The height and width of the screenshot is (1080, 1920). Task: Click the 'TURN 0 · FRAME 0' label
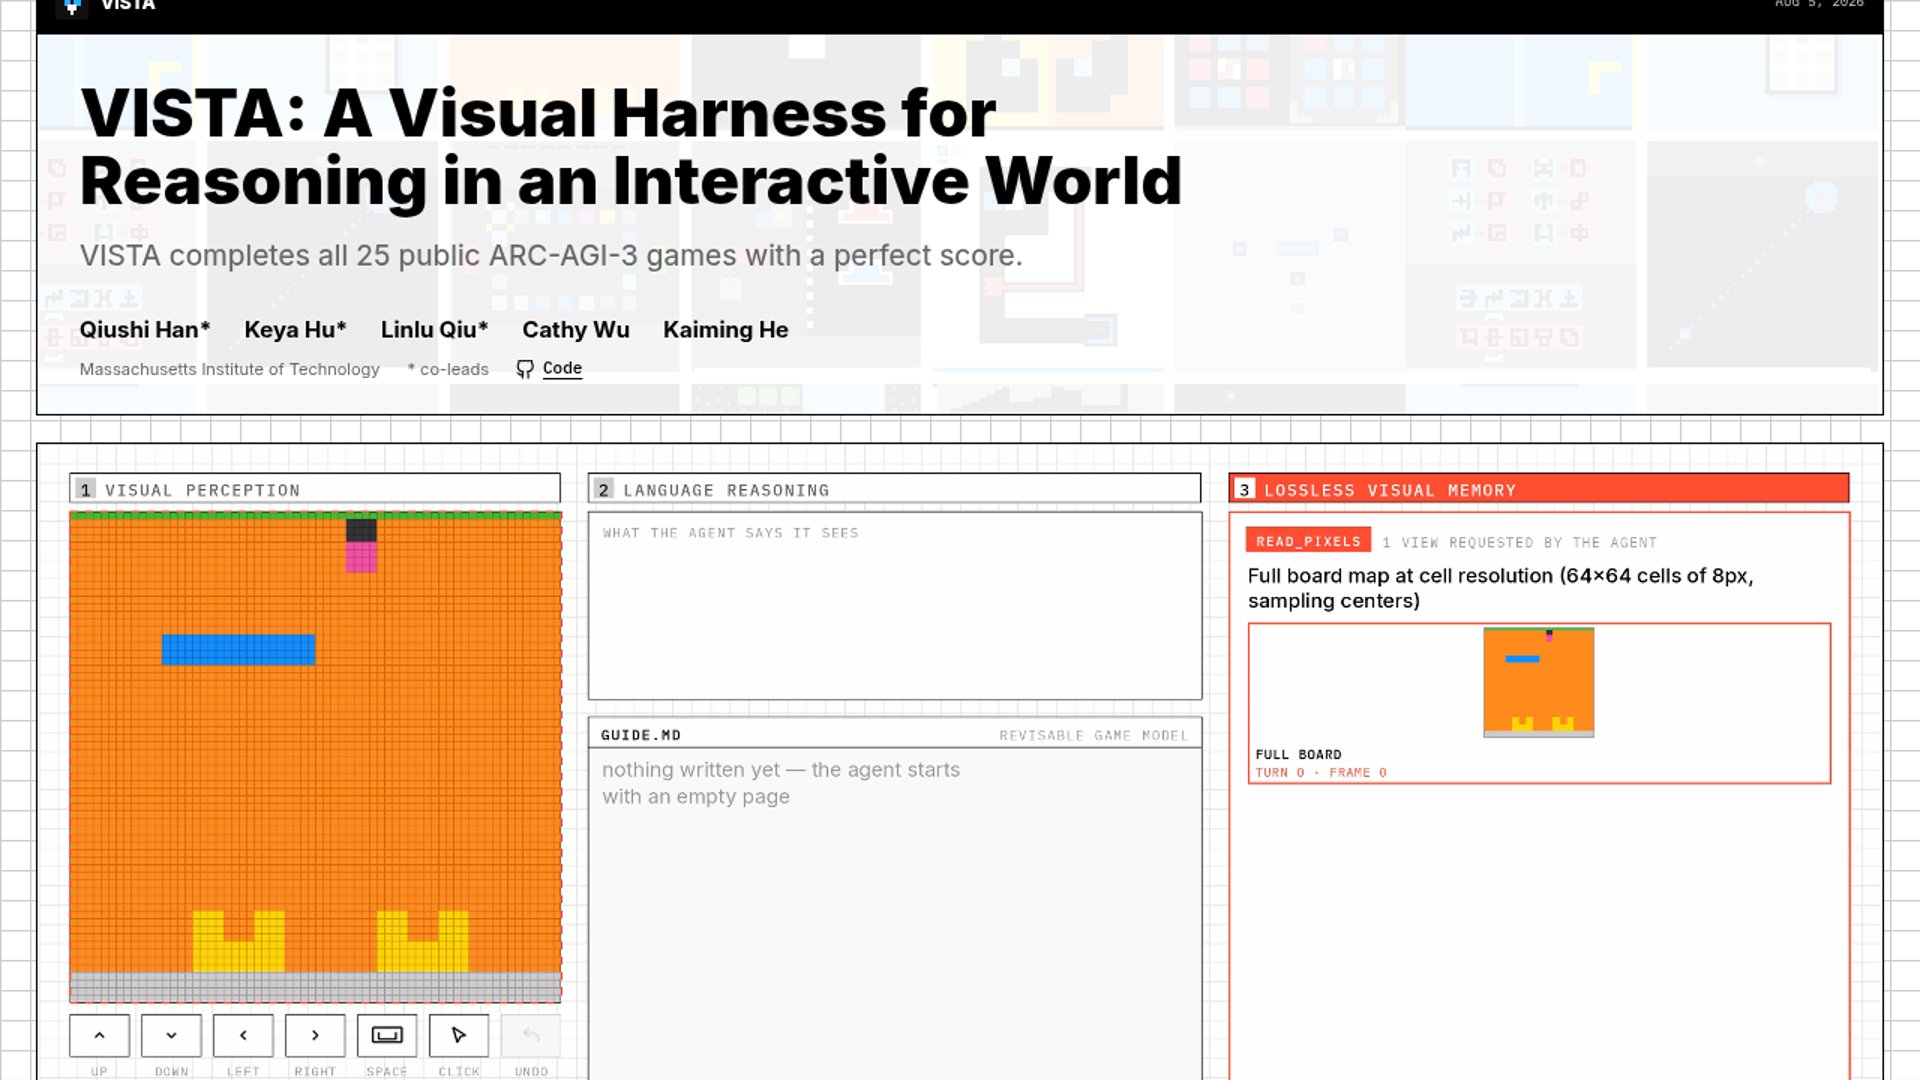[x=1321, y=772]
